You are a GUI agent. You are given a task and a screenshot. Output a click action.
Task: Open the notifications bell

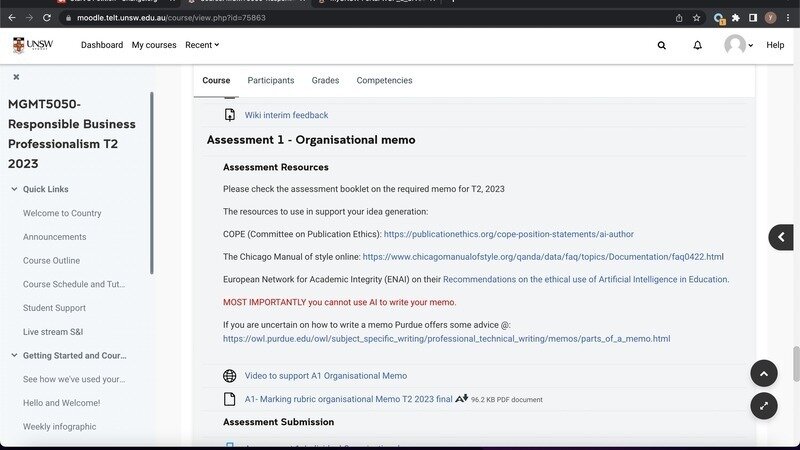tap(697, 45)
